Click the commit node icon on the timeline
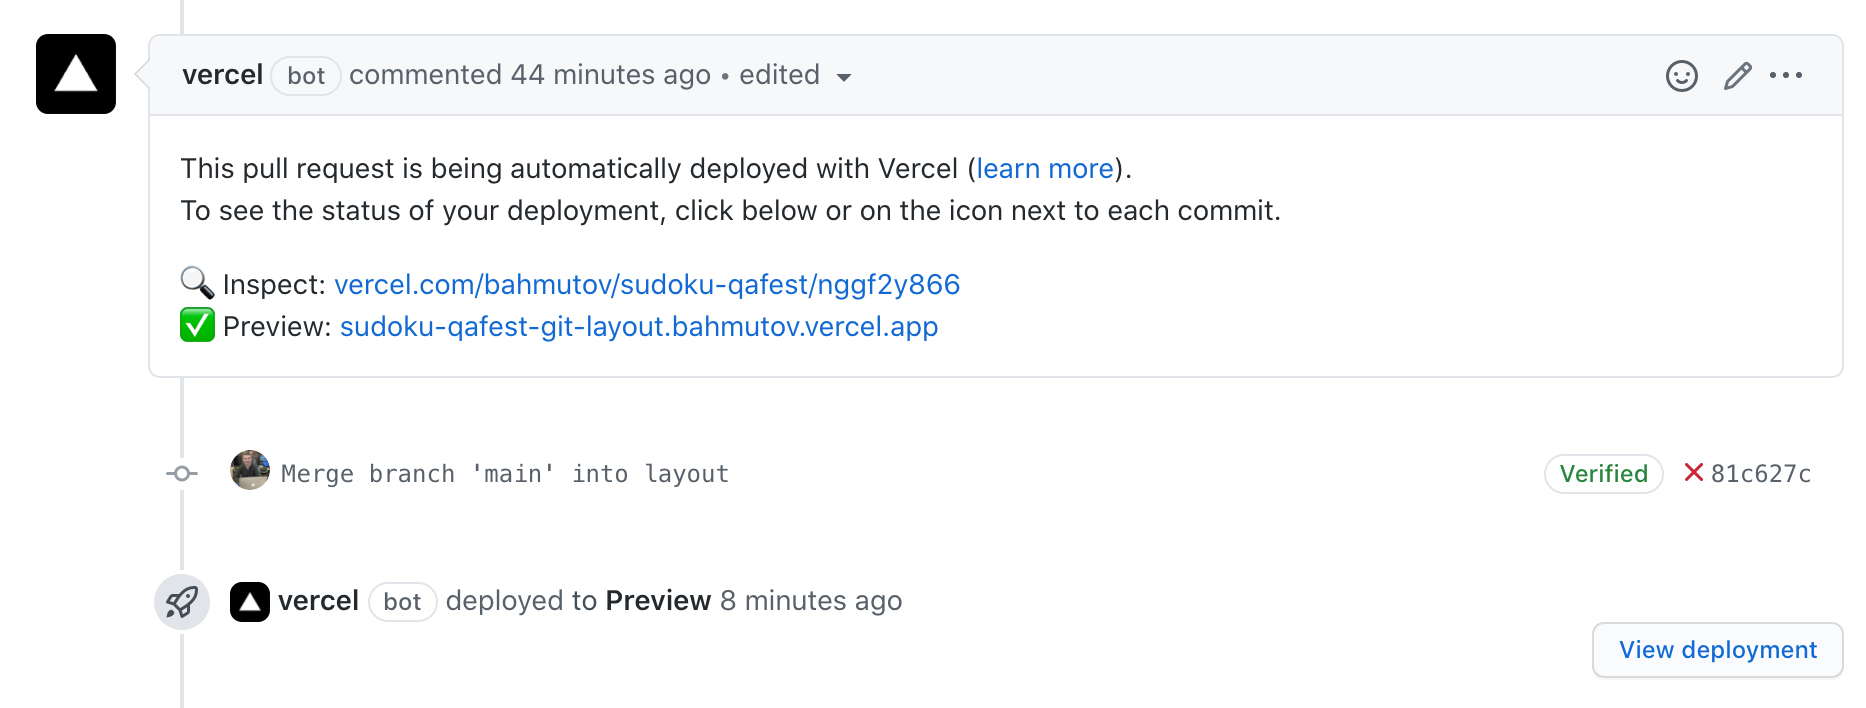Viewport: 1866px width, 708px height. [x=182, y=473]
